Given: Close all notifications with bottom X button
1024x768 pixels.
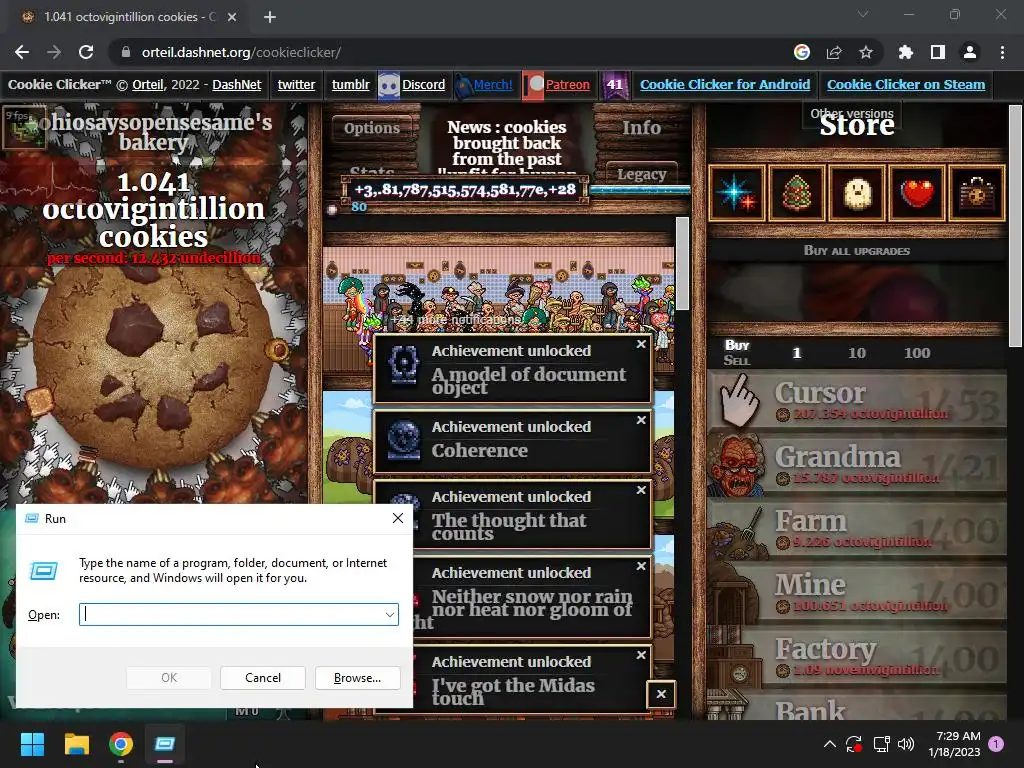Looking at the screenshot, I should [x=661, y=694].
